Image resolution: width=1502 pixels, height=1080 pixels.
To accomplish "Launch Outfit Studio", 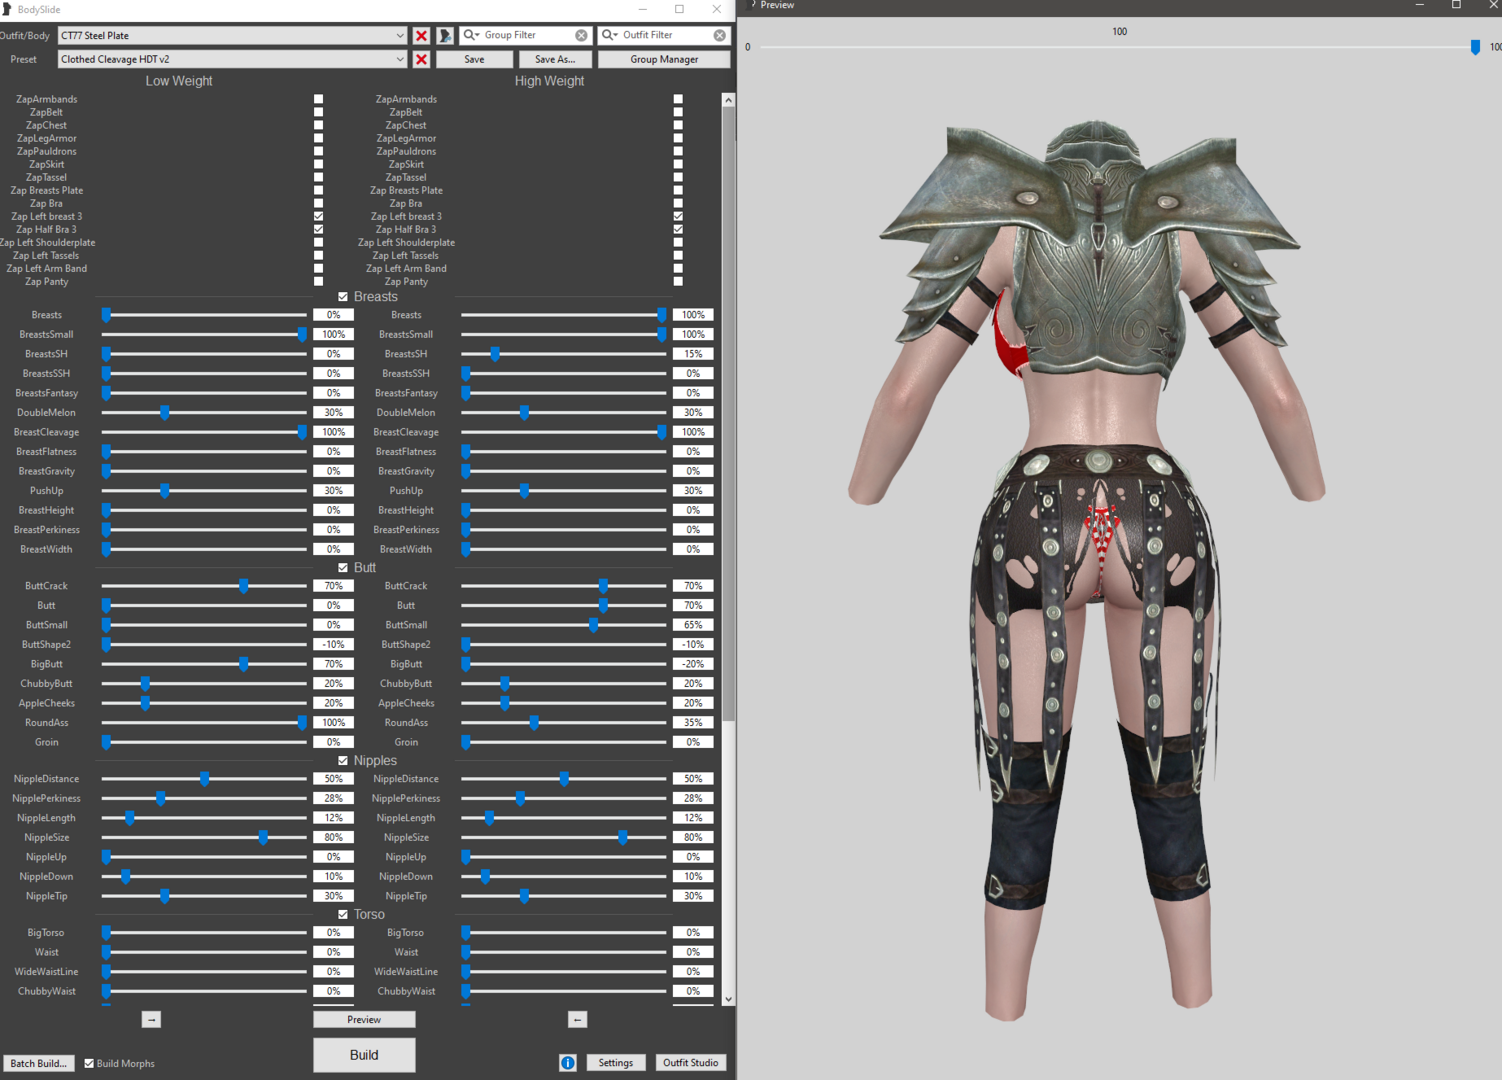I will pyautogui.click(x=690, y=1063).
